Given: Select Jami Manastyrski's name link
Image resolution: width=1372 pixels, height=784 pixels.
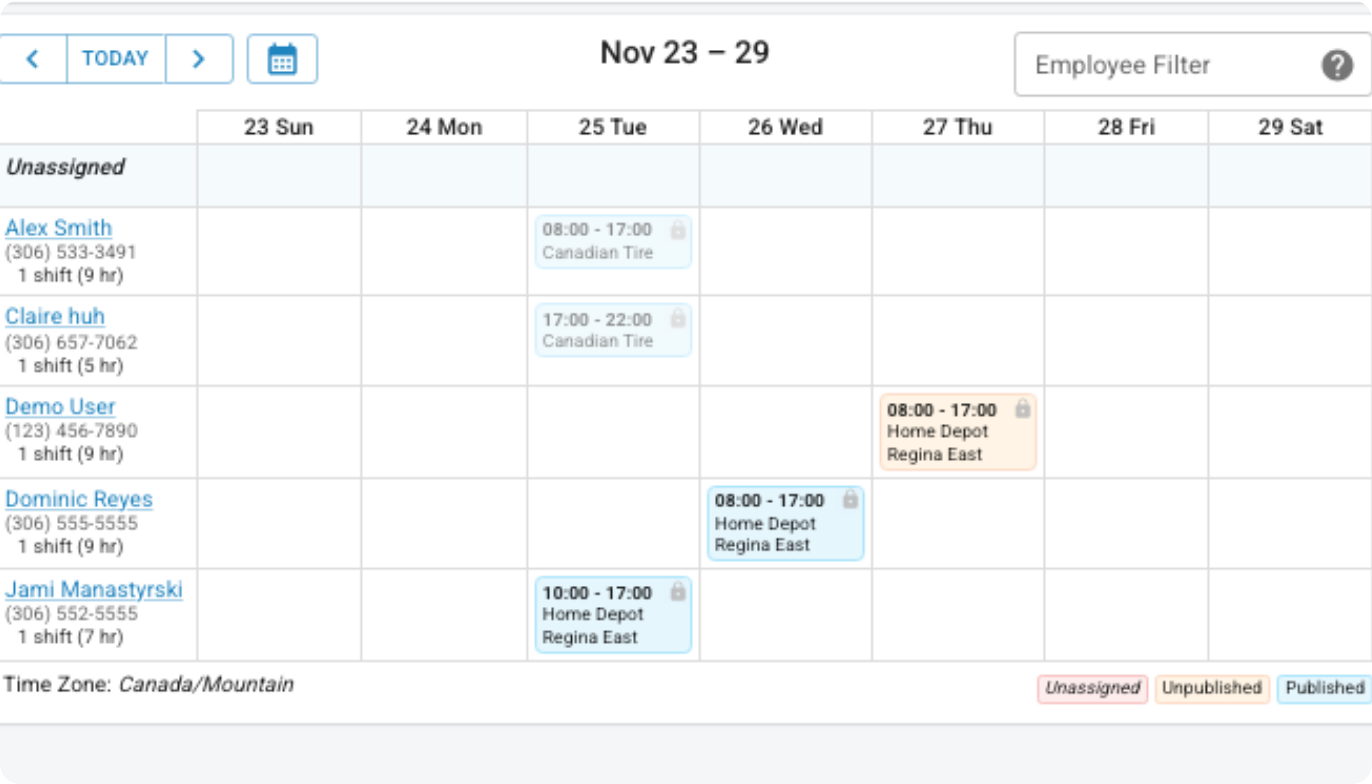Looking at the screenshot, I should 94,590.
